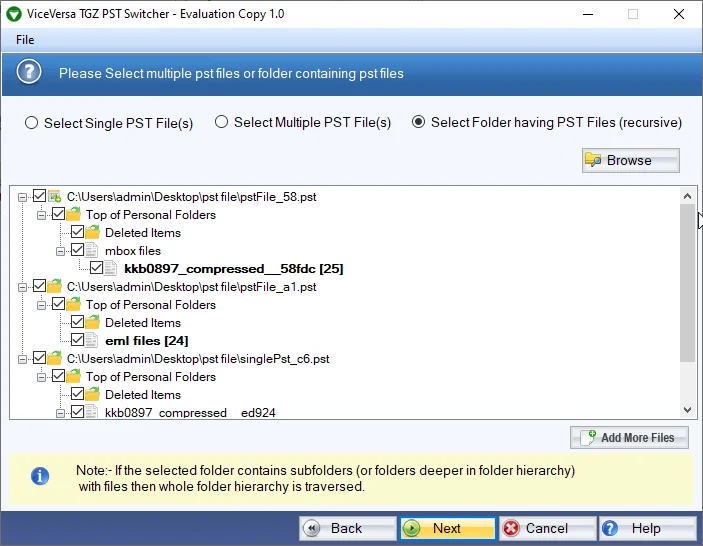
Task: Click the pstFile_a1.pst folder icon
Action: [x=54, y=286]
